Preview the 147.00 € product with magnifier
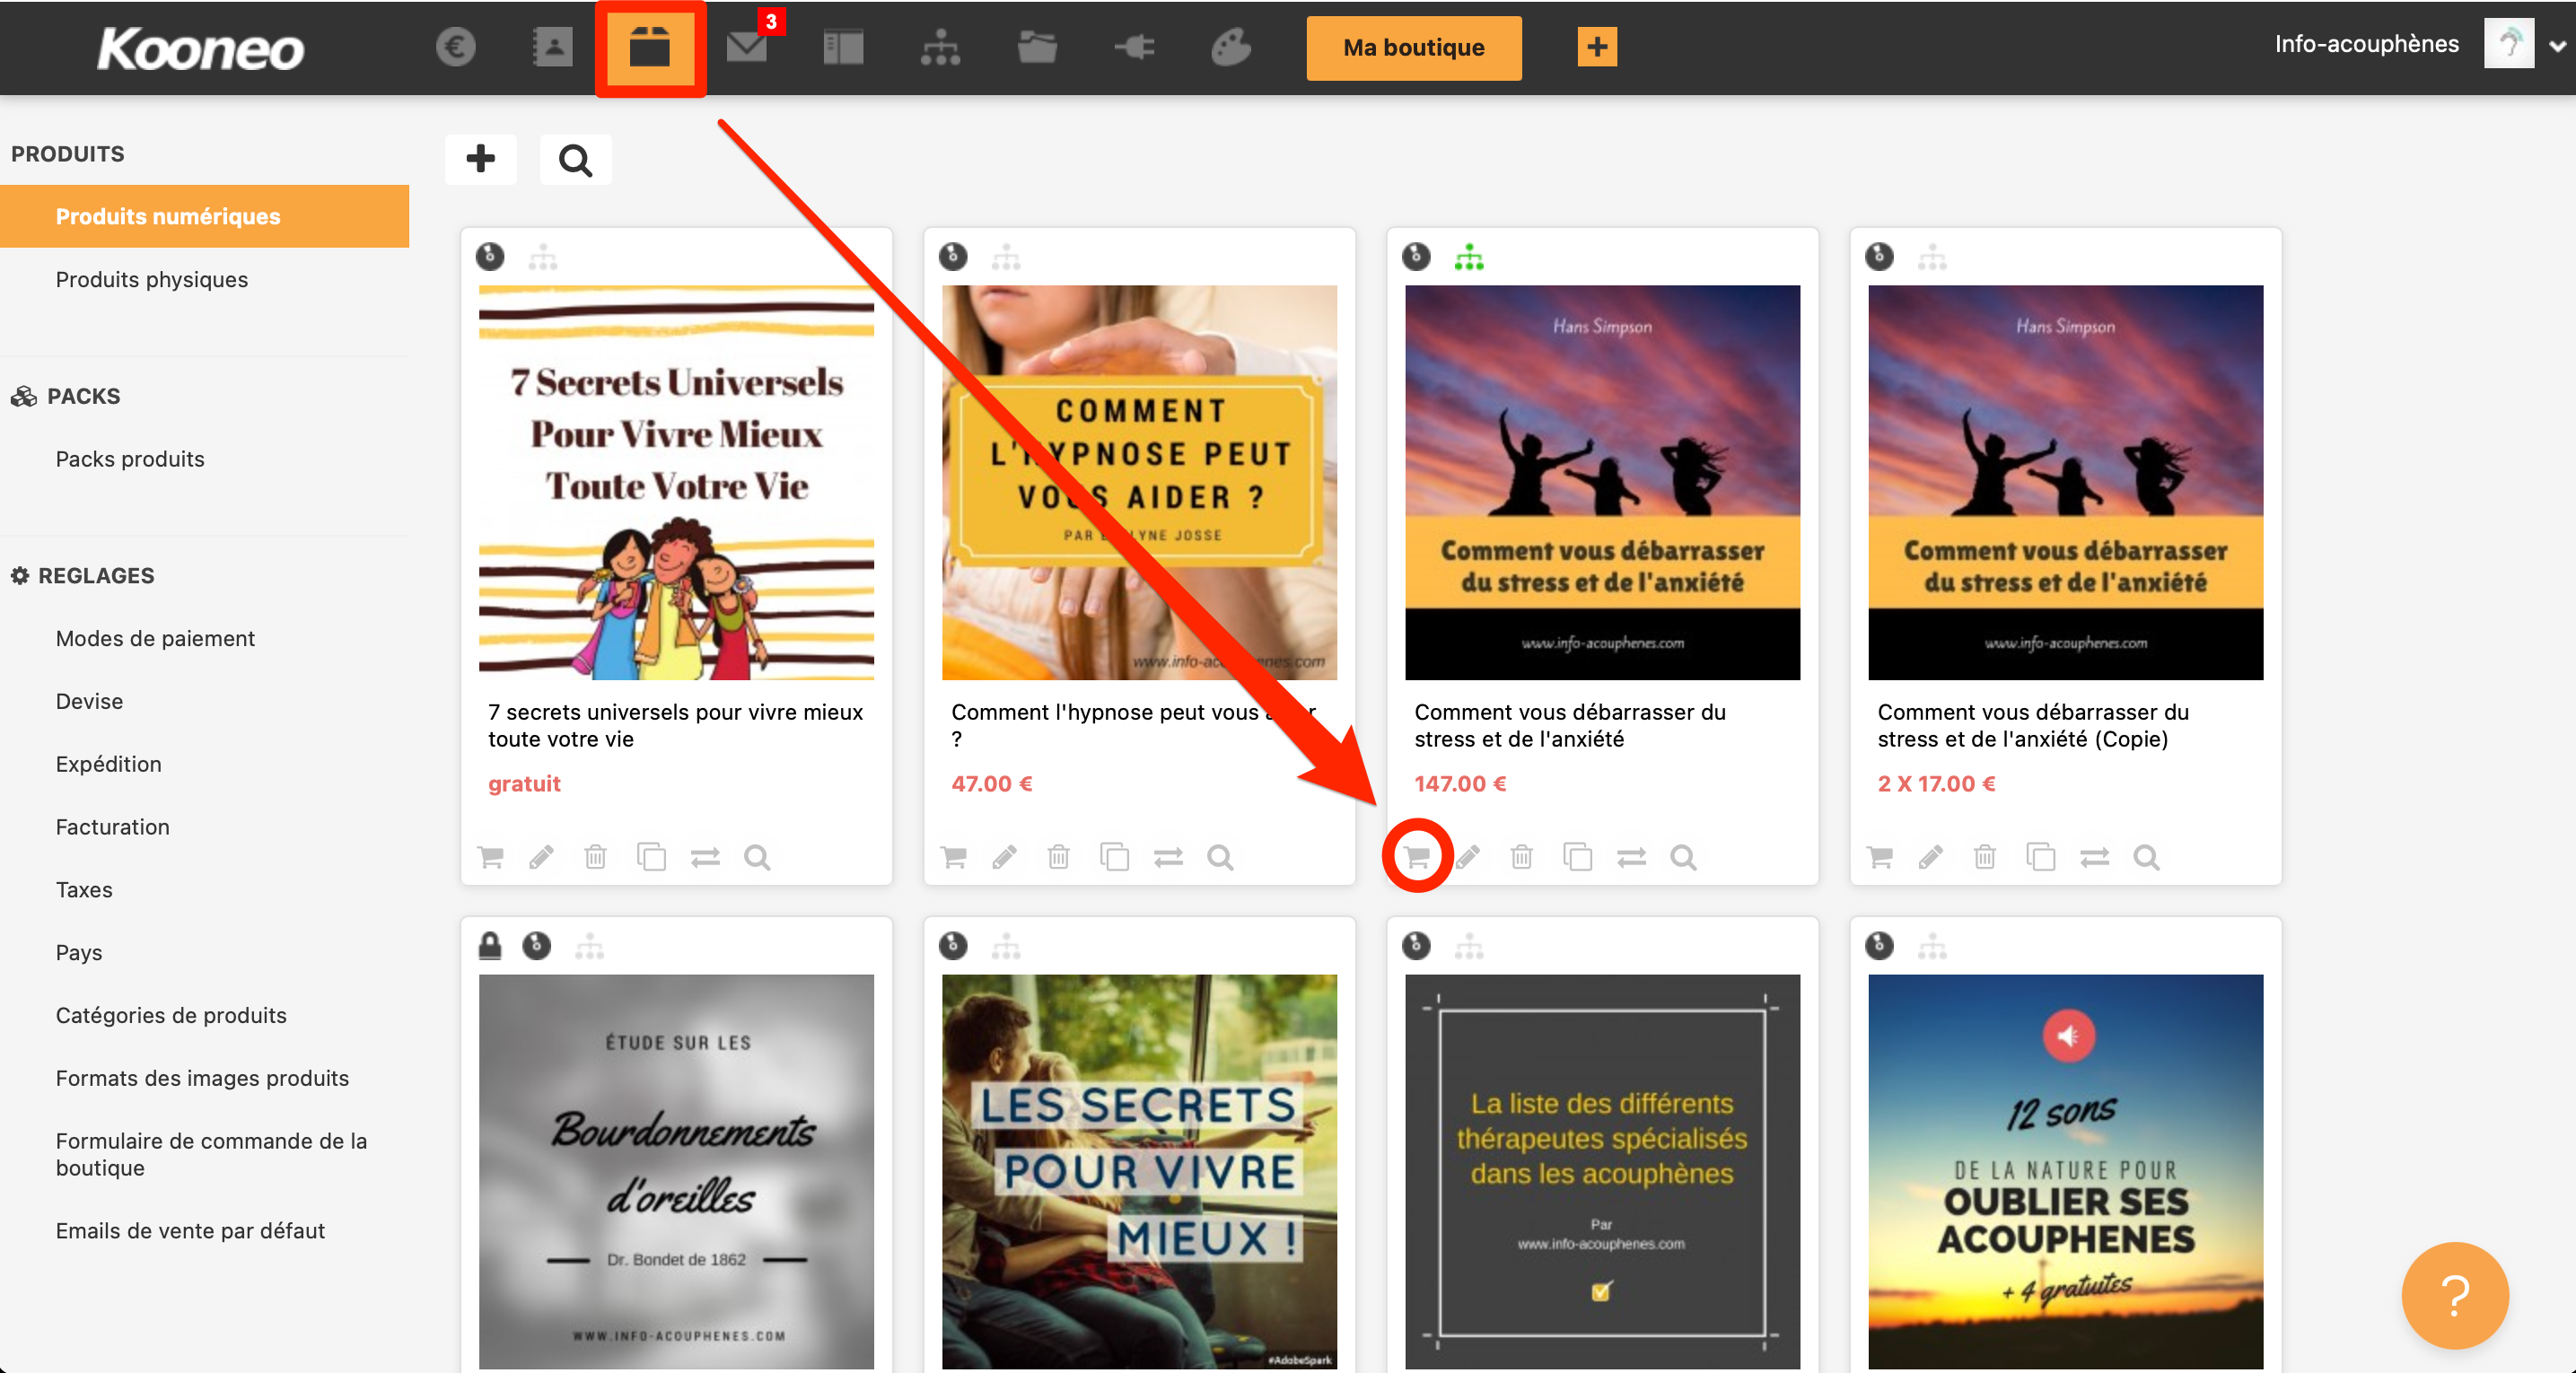2576x1373 pixels. pyautogui.click(x=1683, y=857)
